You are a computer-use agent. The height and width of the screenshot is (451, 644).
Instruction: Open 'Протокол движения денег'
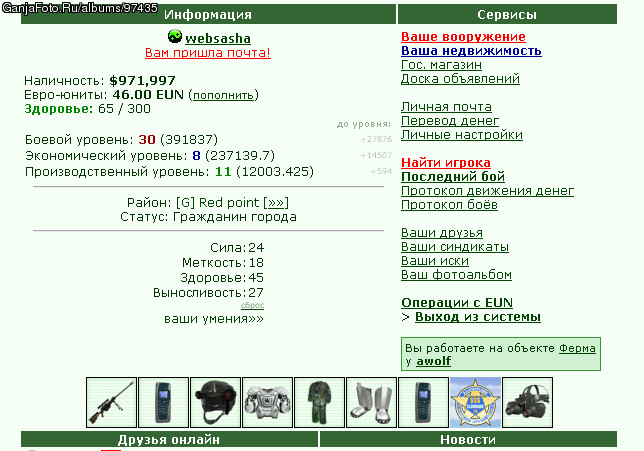pos(488,191)
